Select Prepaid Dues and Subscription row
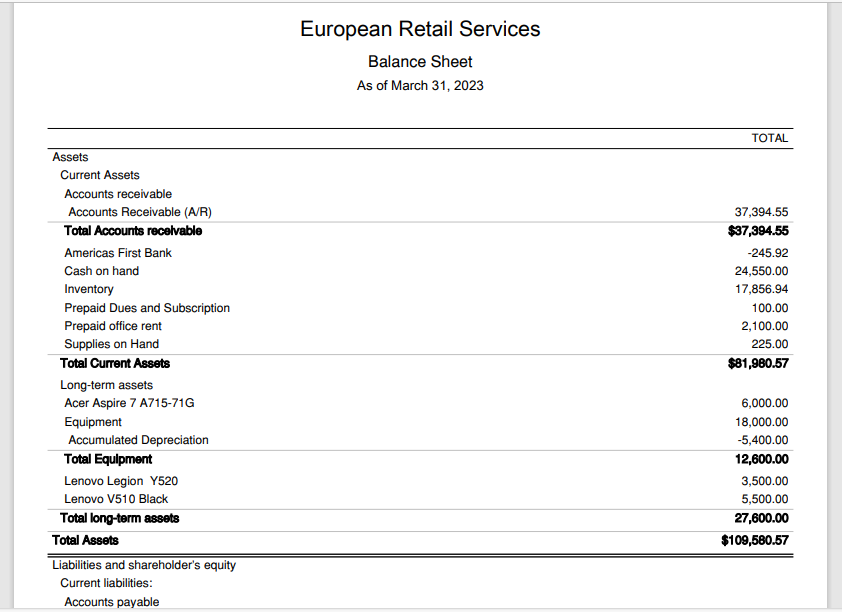Screen dimensions: 842x612 point(147,308)
